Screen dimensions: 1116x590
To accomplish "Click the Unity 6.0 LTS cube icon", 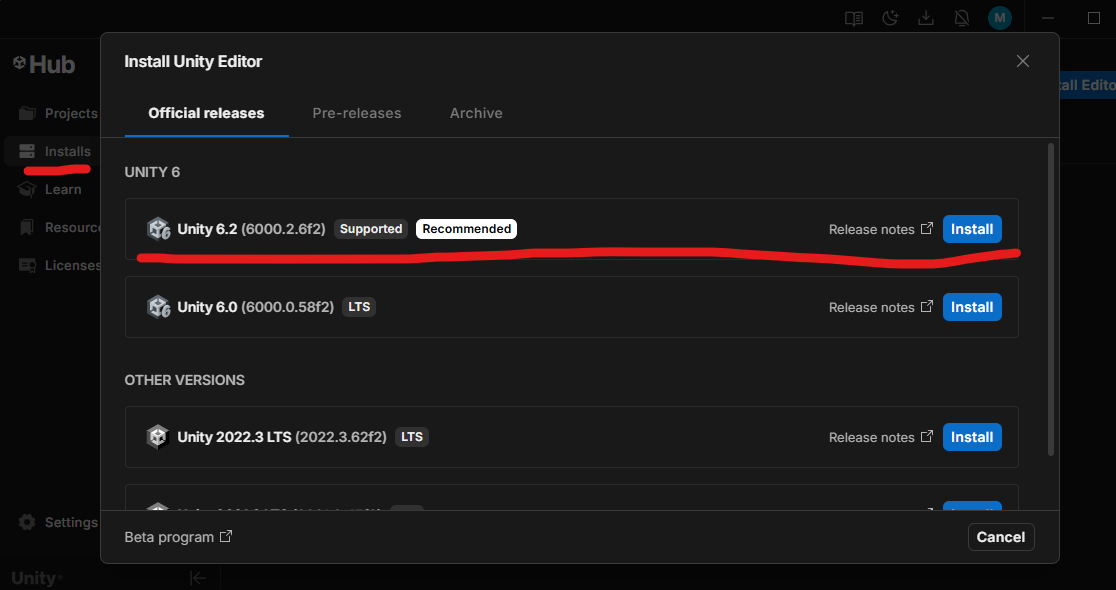I will (x=158, y=307).
